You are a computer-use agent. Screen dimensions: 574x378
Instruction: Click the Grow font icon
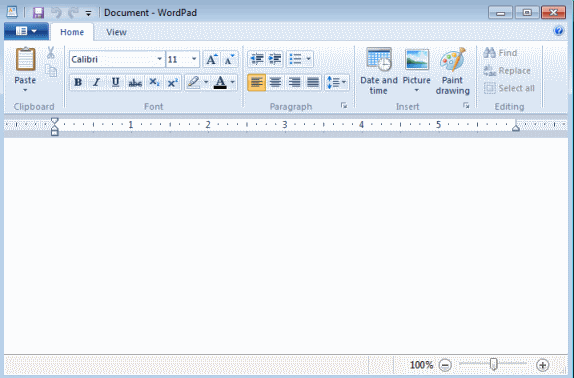click(211, 59)
